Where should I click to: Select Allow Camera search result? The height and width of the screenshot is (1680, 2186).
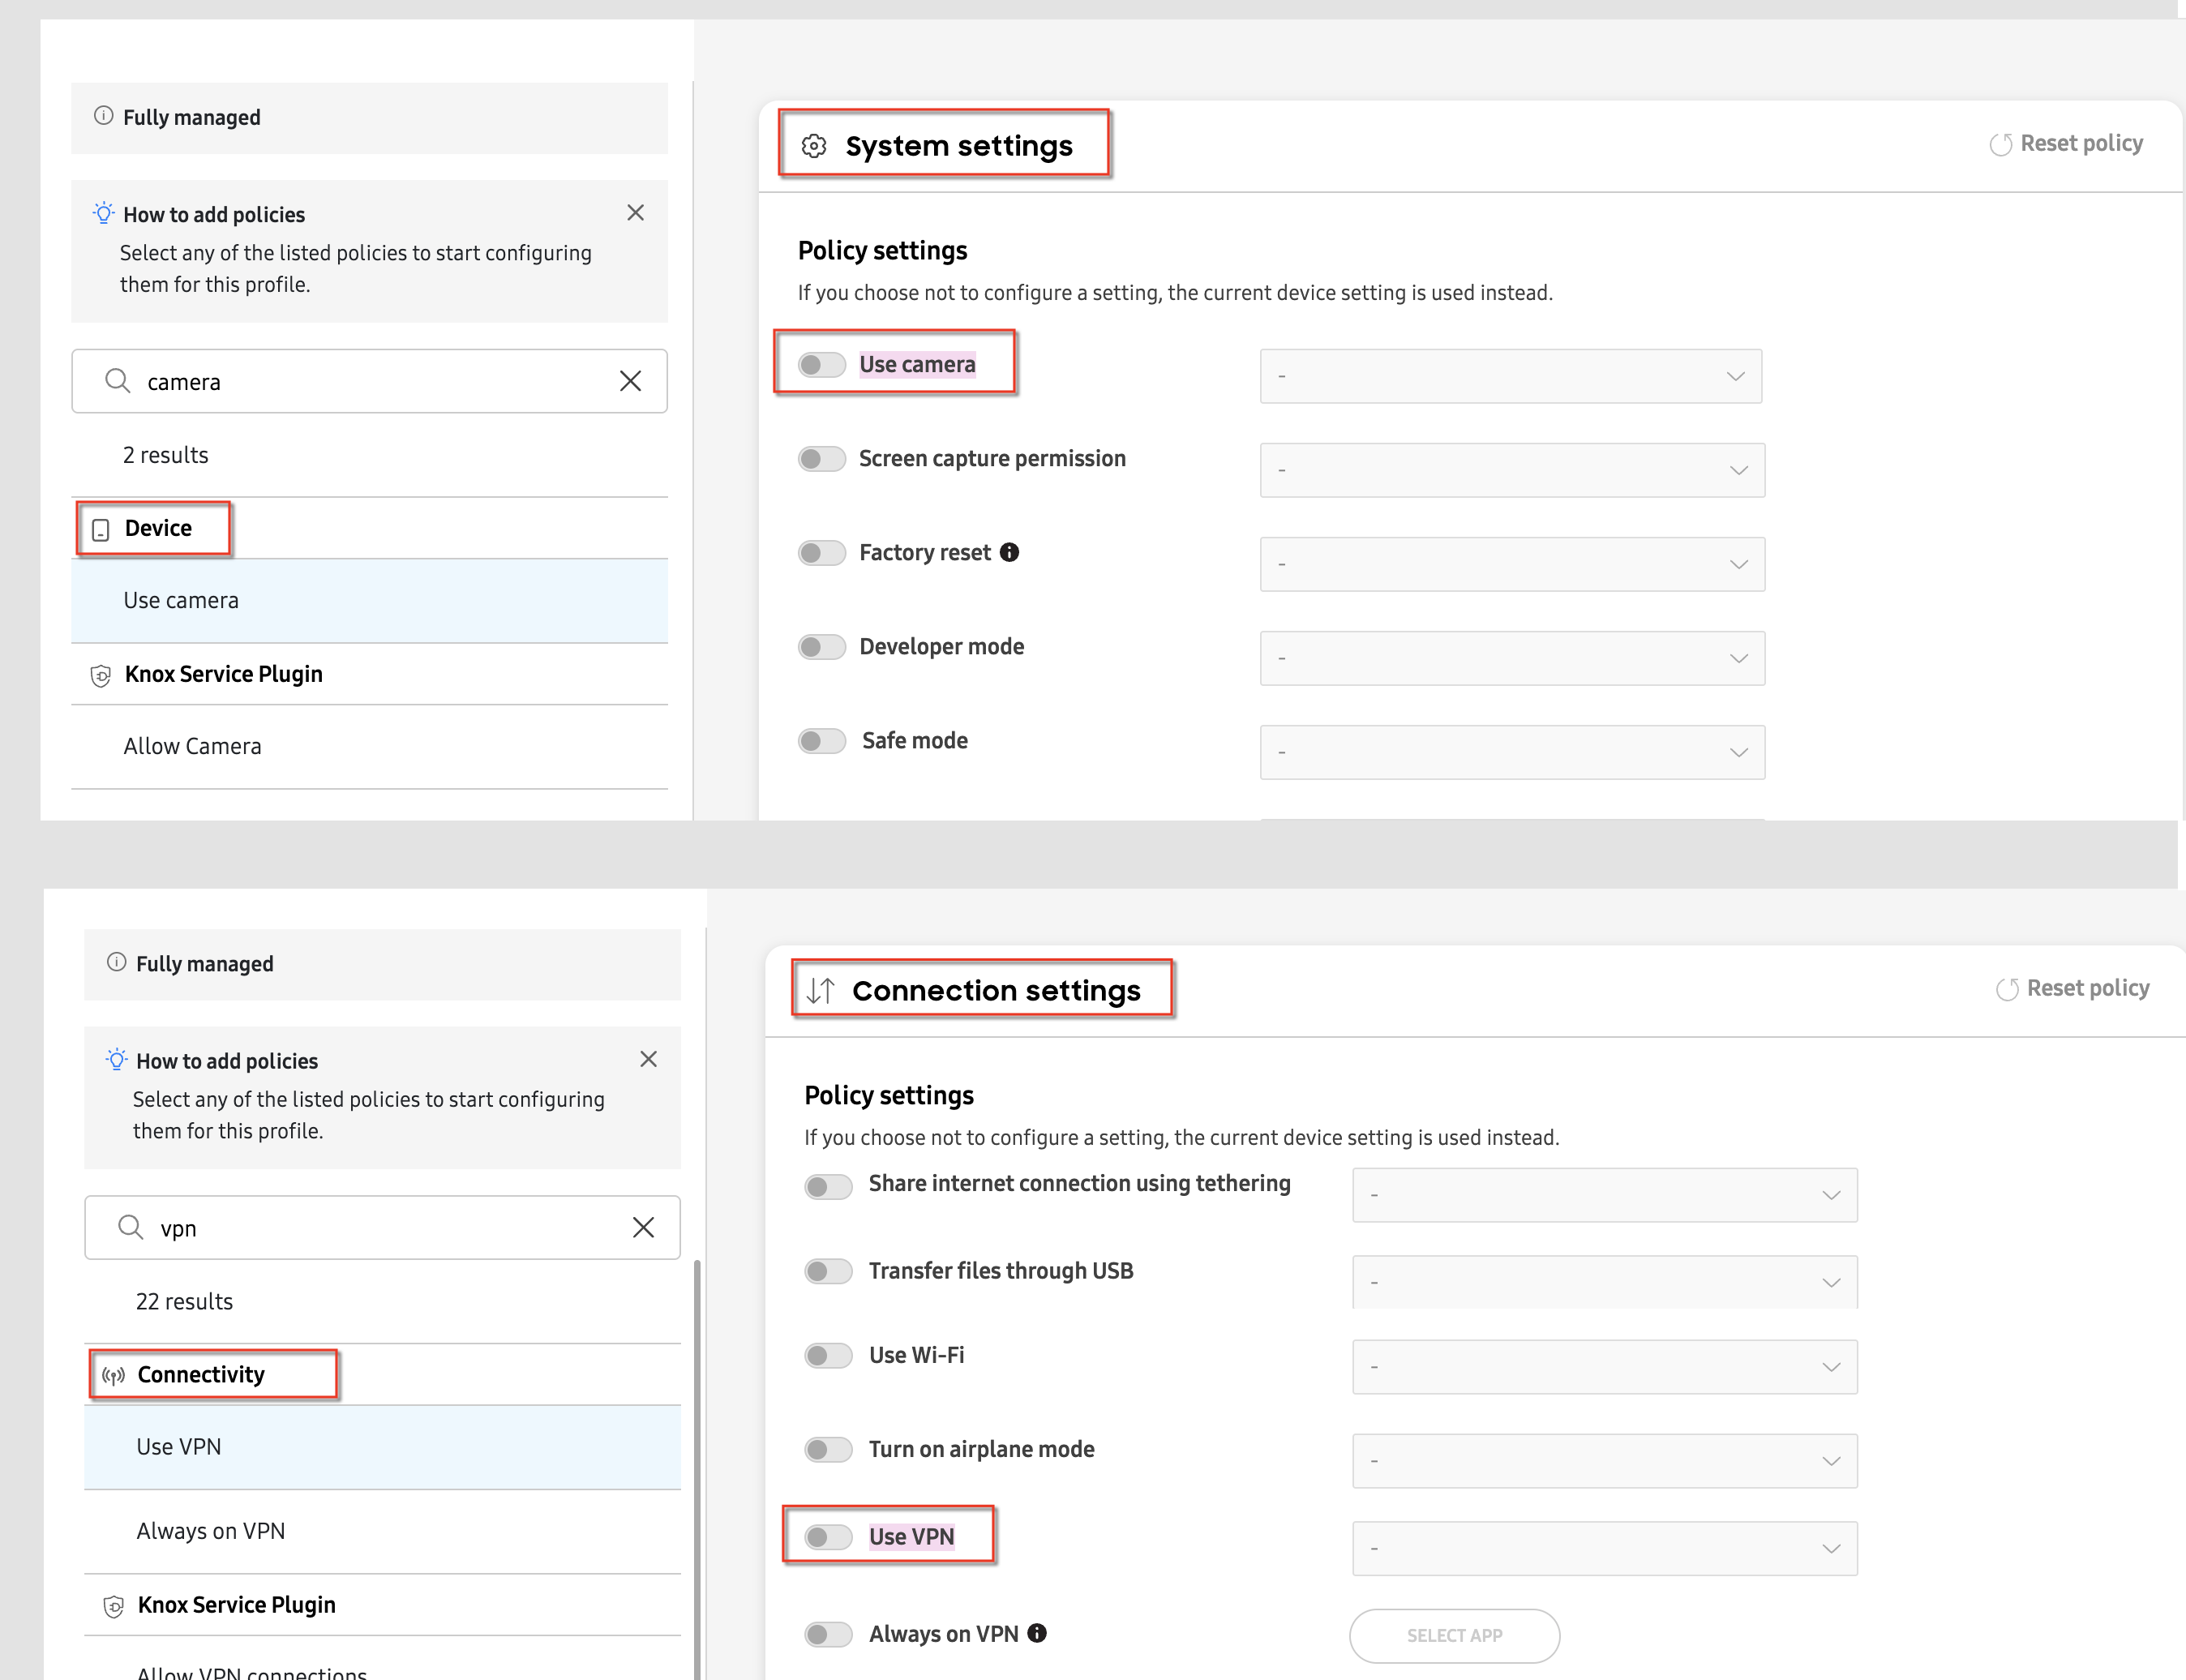pos(369,747)
